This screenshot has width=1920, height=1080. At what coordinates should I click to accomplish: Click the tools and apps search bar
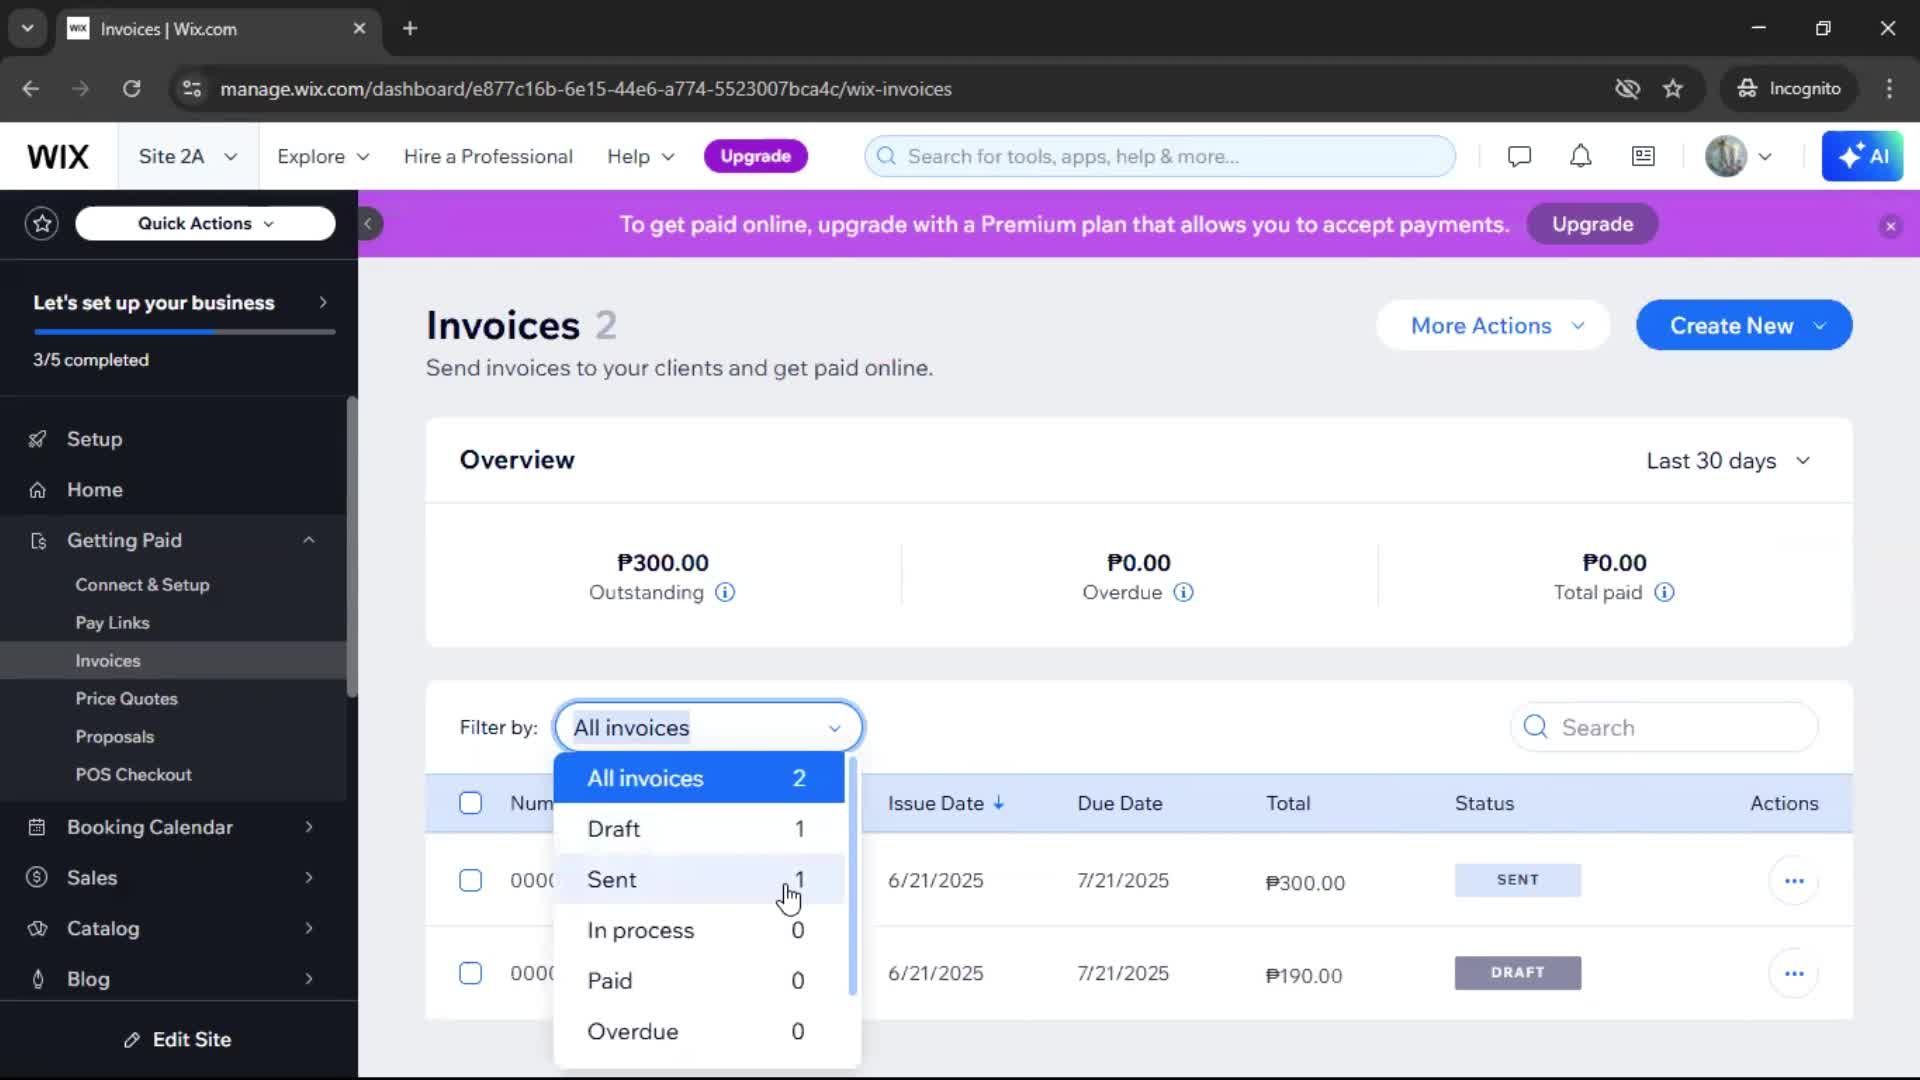coord(1160,156)
